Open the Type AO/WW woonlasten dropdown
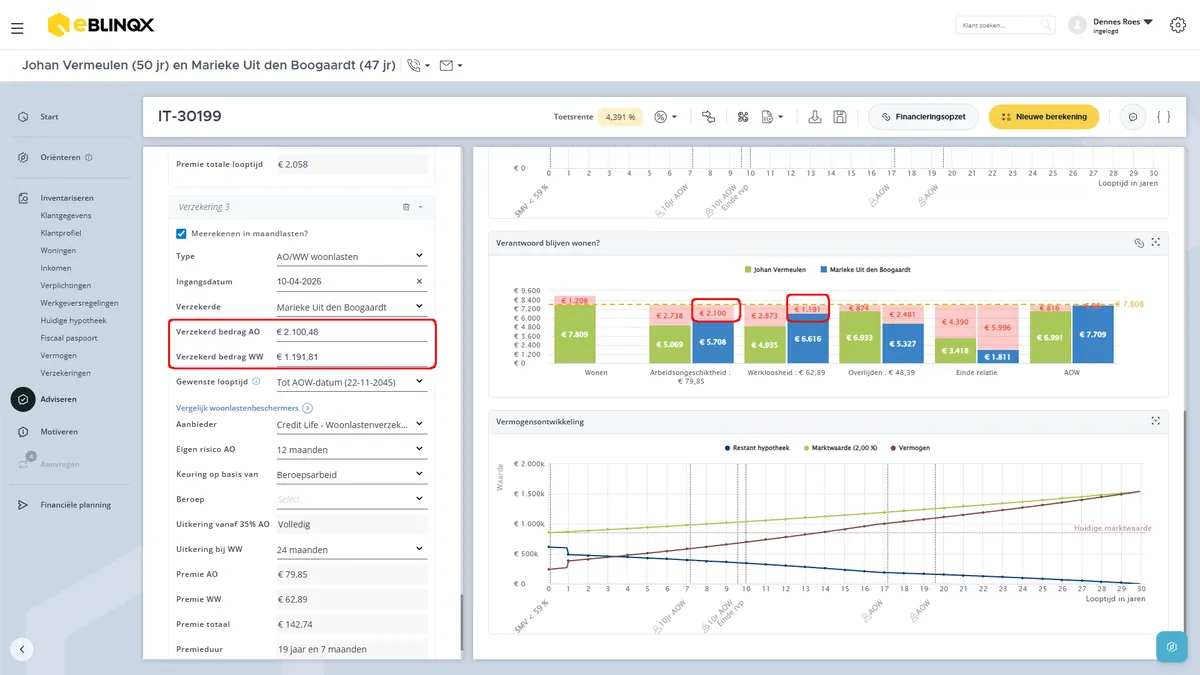Image resolution: width=1200 pixels, height=675 pixels. click(x=350, y=256)
